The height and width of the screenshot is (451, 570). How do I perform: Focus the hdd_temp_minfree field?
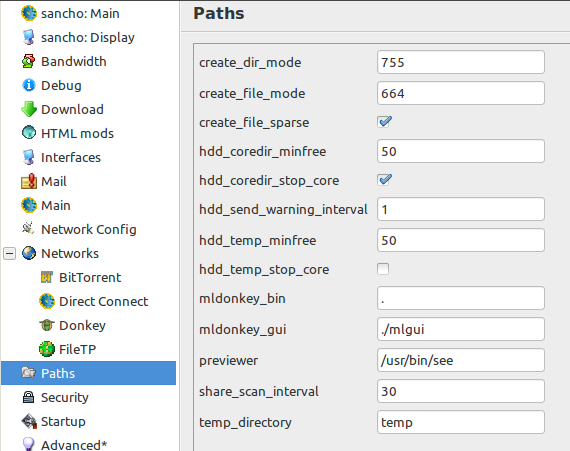coord(461,240)
